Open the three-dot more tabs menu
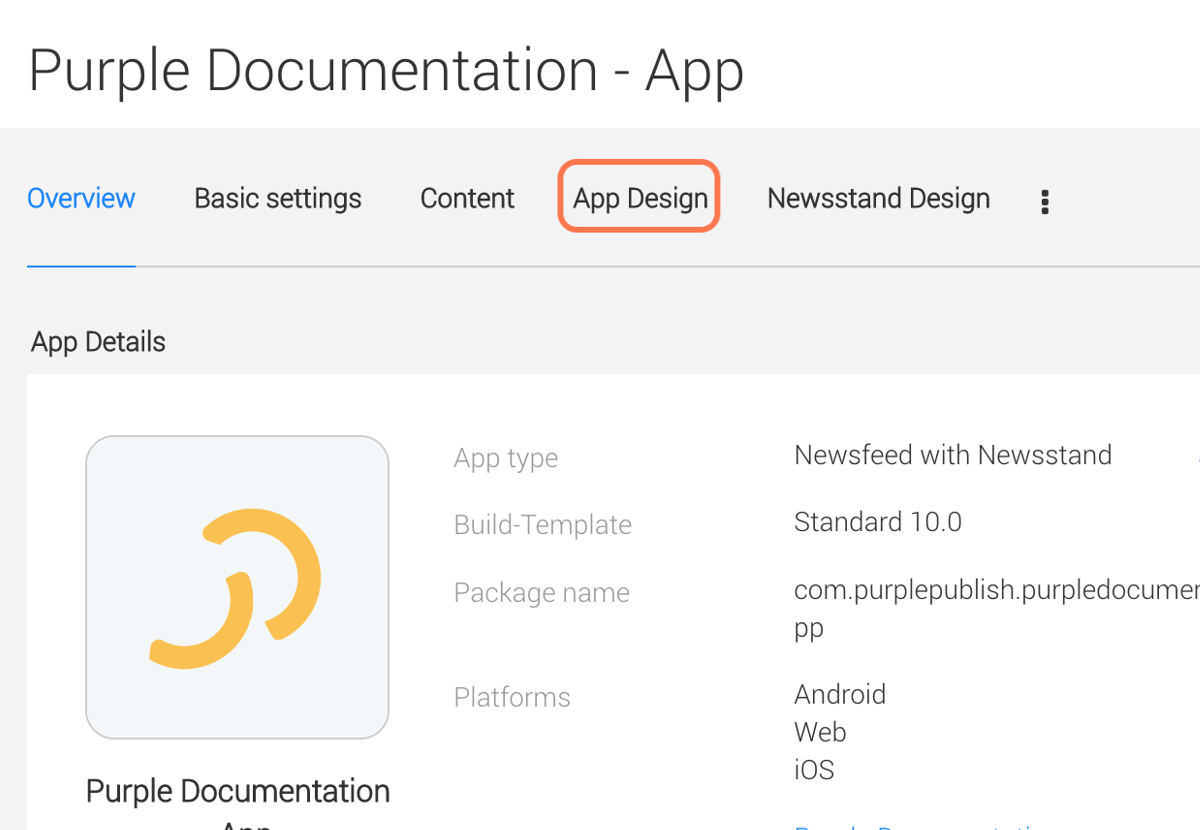Screen dimensions: 1200x830 pos(1045,202)
